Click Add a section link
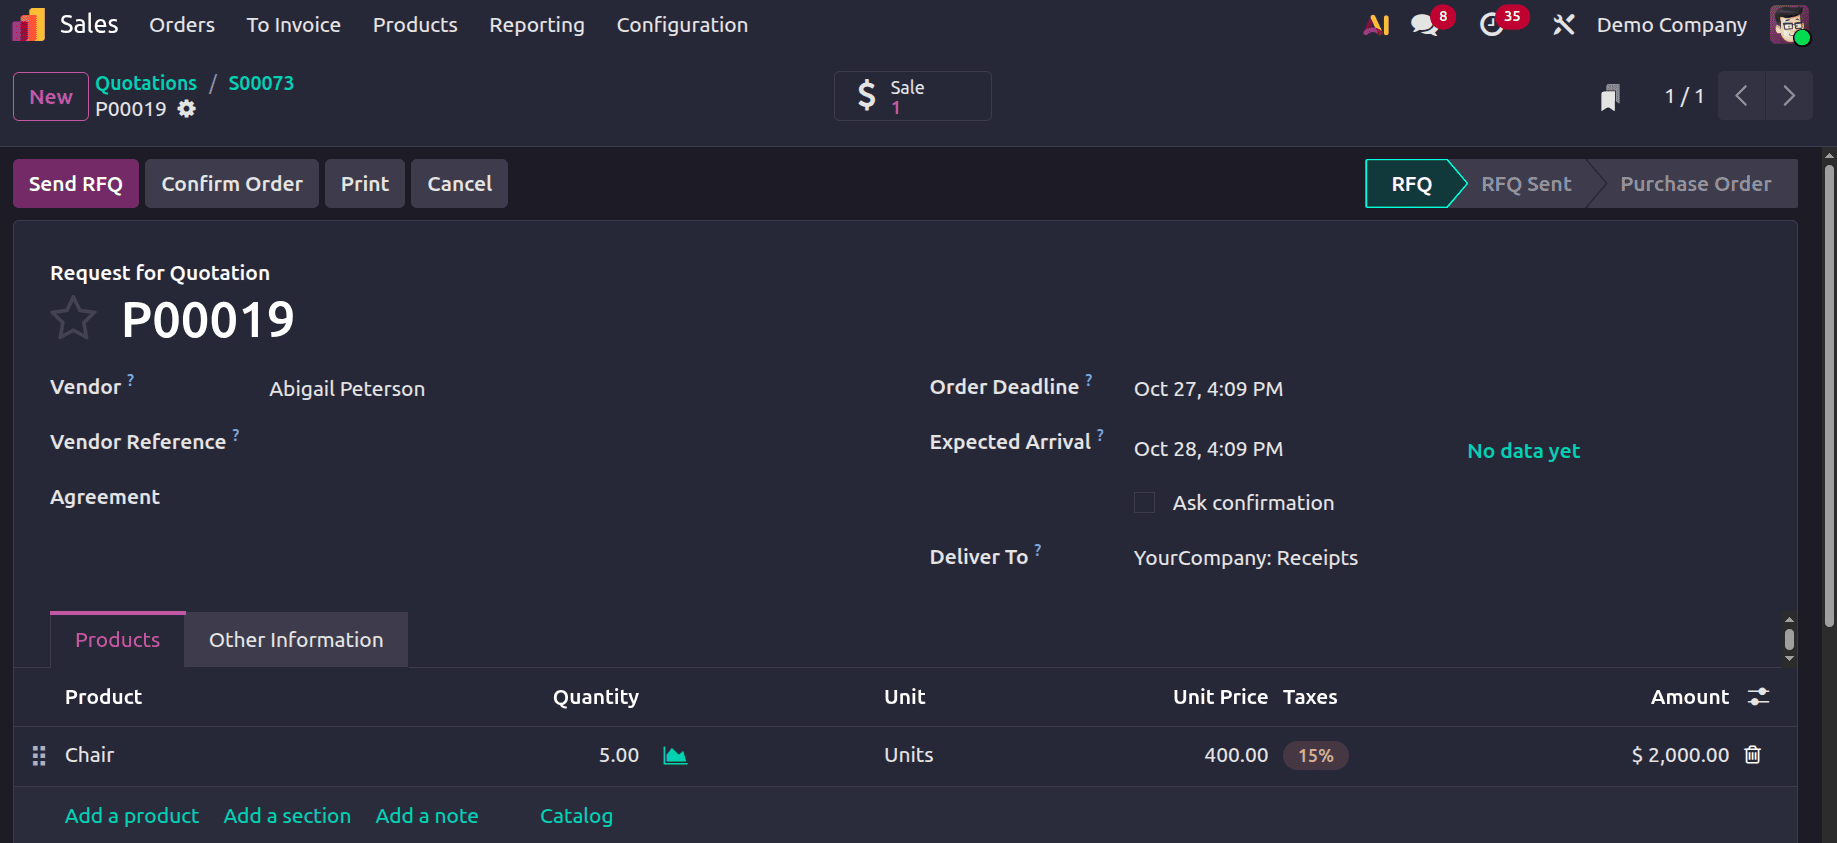Viewport: 1837px width, 843px height. point(287,816)
